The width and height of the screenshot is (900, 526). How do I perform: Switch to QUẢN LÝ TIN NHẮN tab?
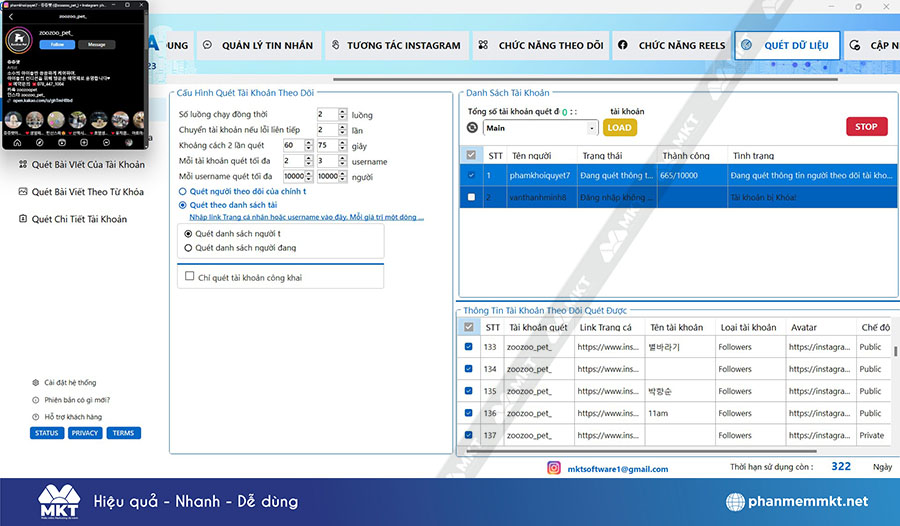tap(258, 45)
